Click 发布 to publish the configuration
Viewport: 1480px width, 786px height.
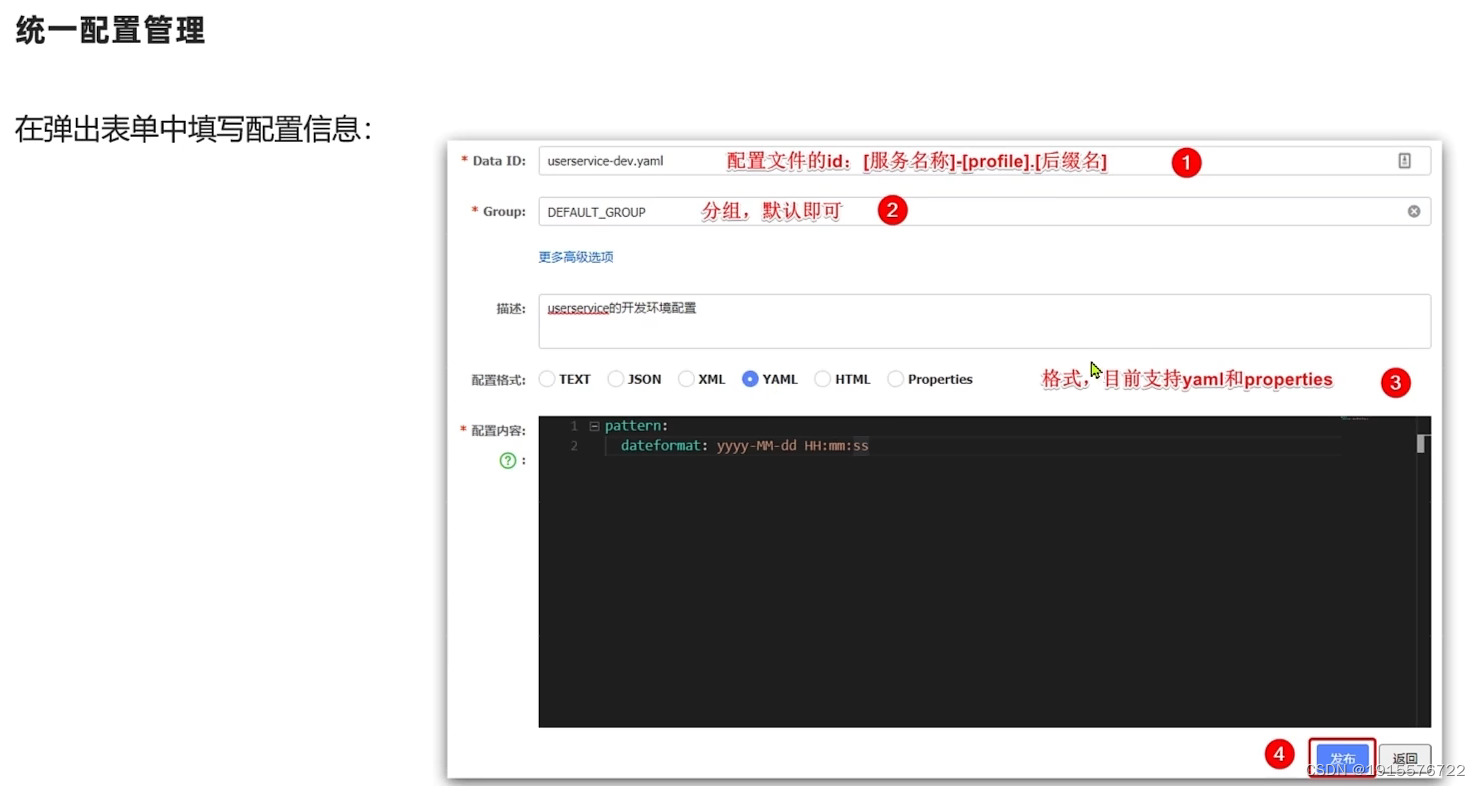tap(1341, 758)
